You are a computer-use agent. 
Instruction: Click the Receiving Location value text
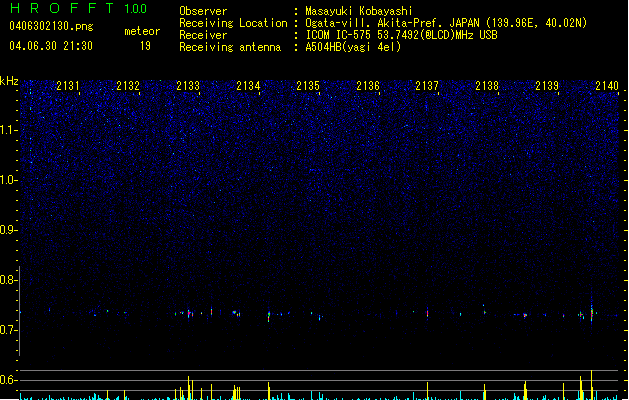pyautogui.click(x=446, y=23)
